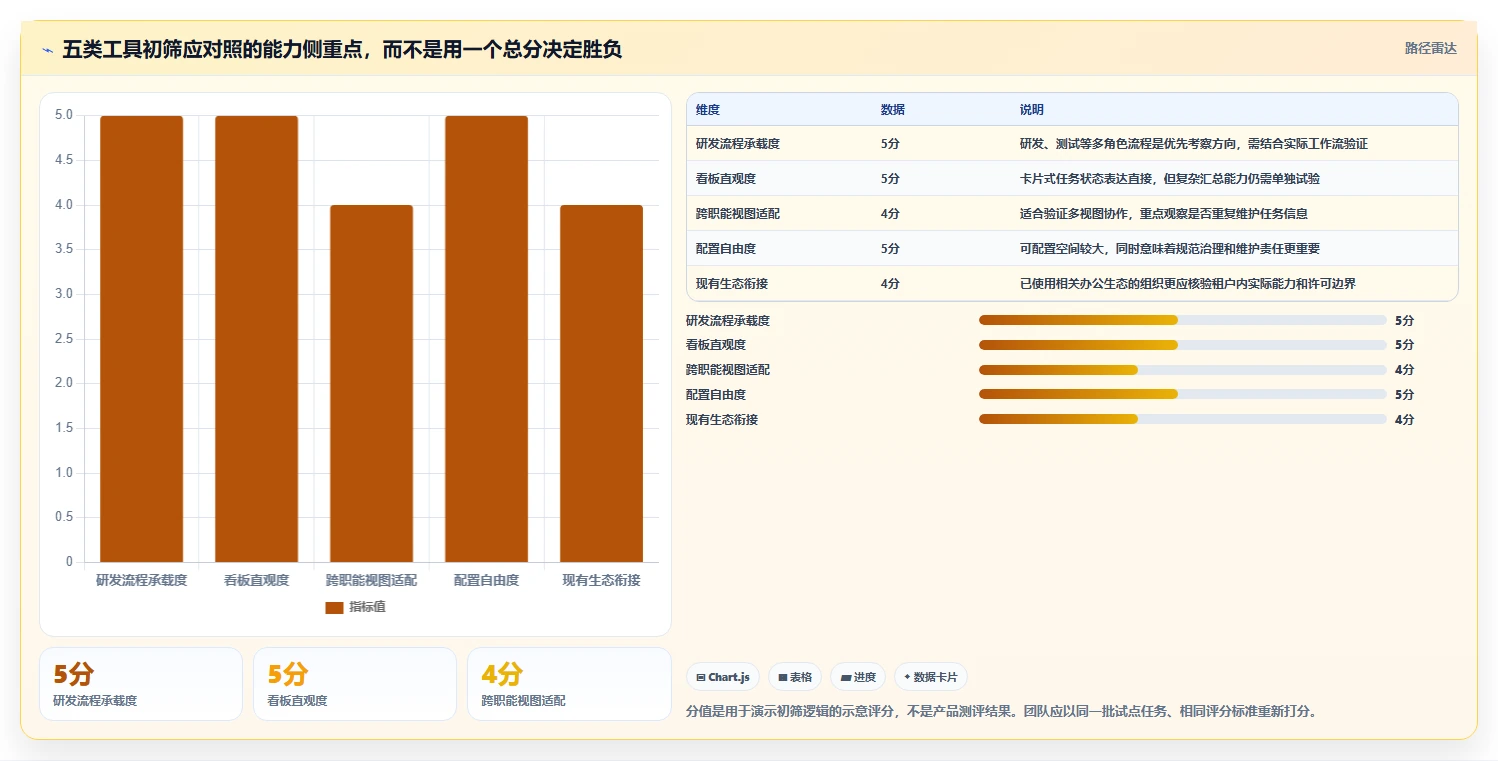Click the 4分 value beside 现有生态衔接 progress bar
This screenshot has width=1498, height=761.
(1404, 420)
